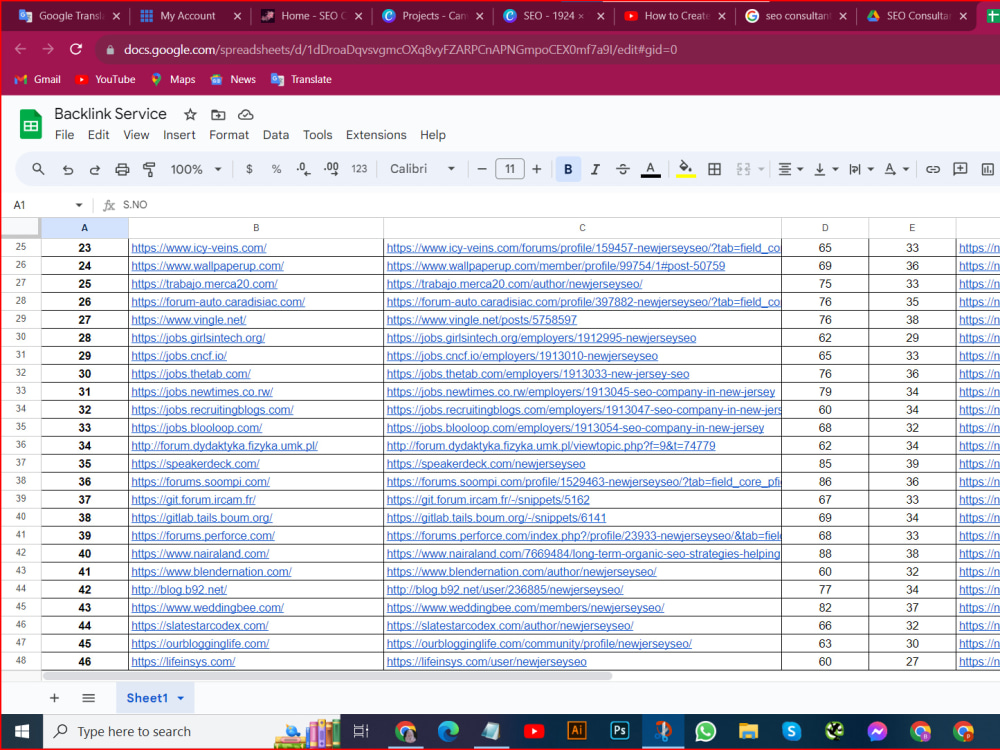Open the borders tool
This screenshot has width=1000, height=750.
714,169
